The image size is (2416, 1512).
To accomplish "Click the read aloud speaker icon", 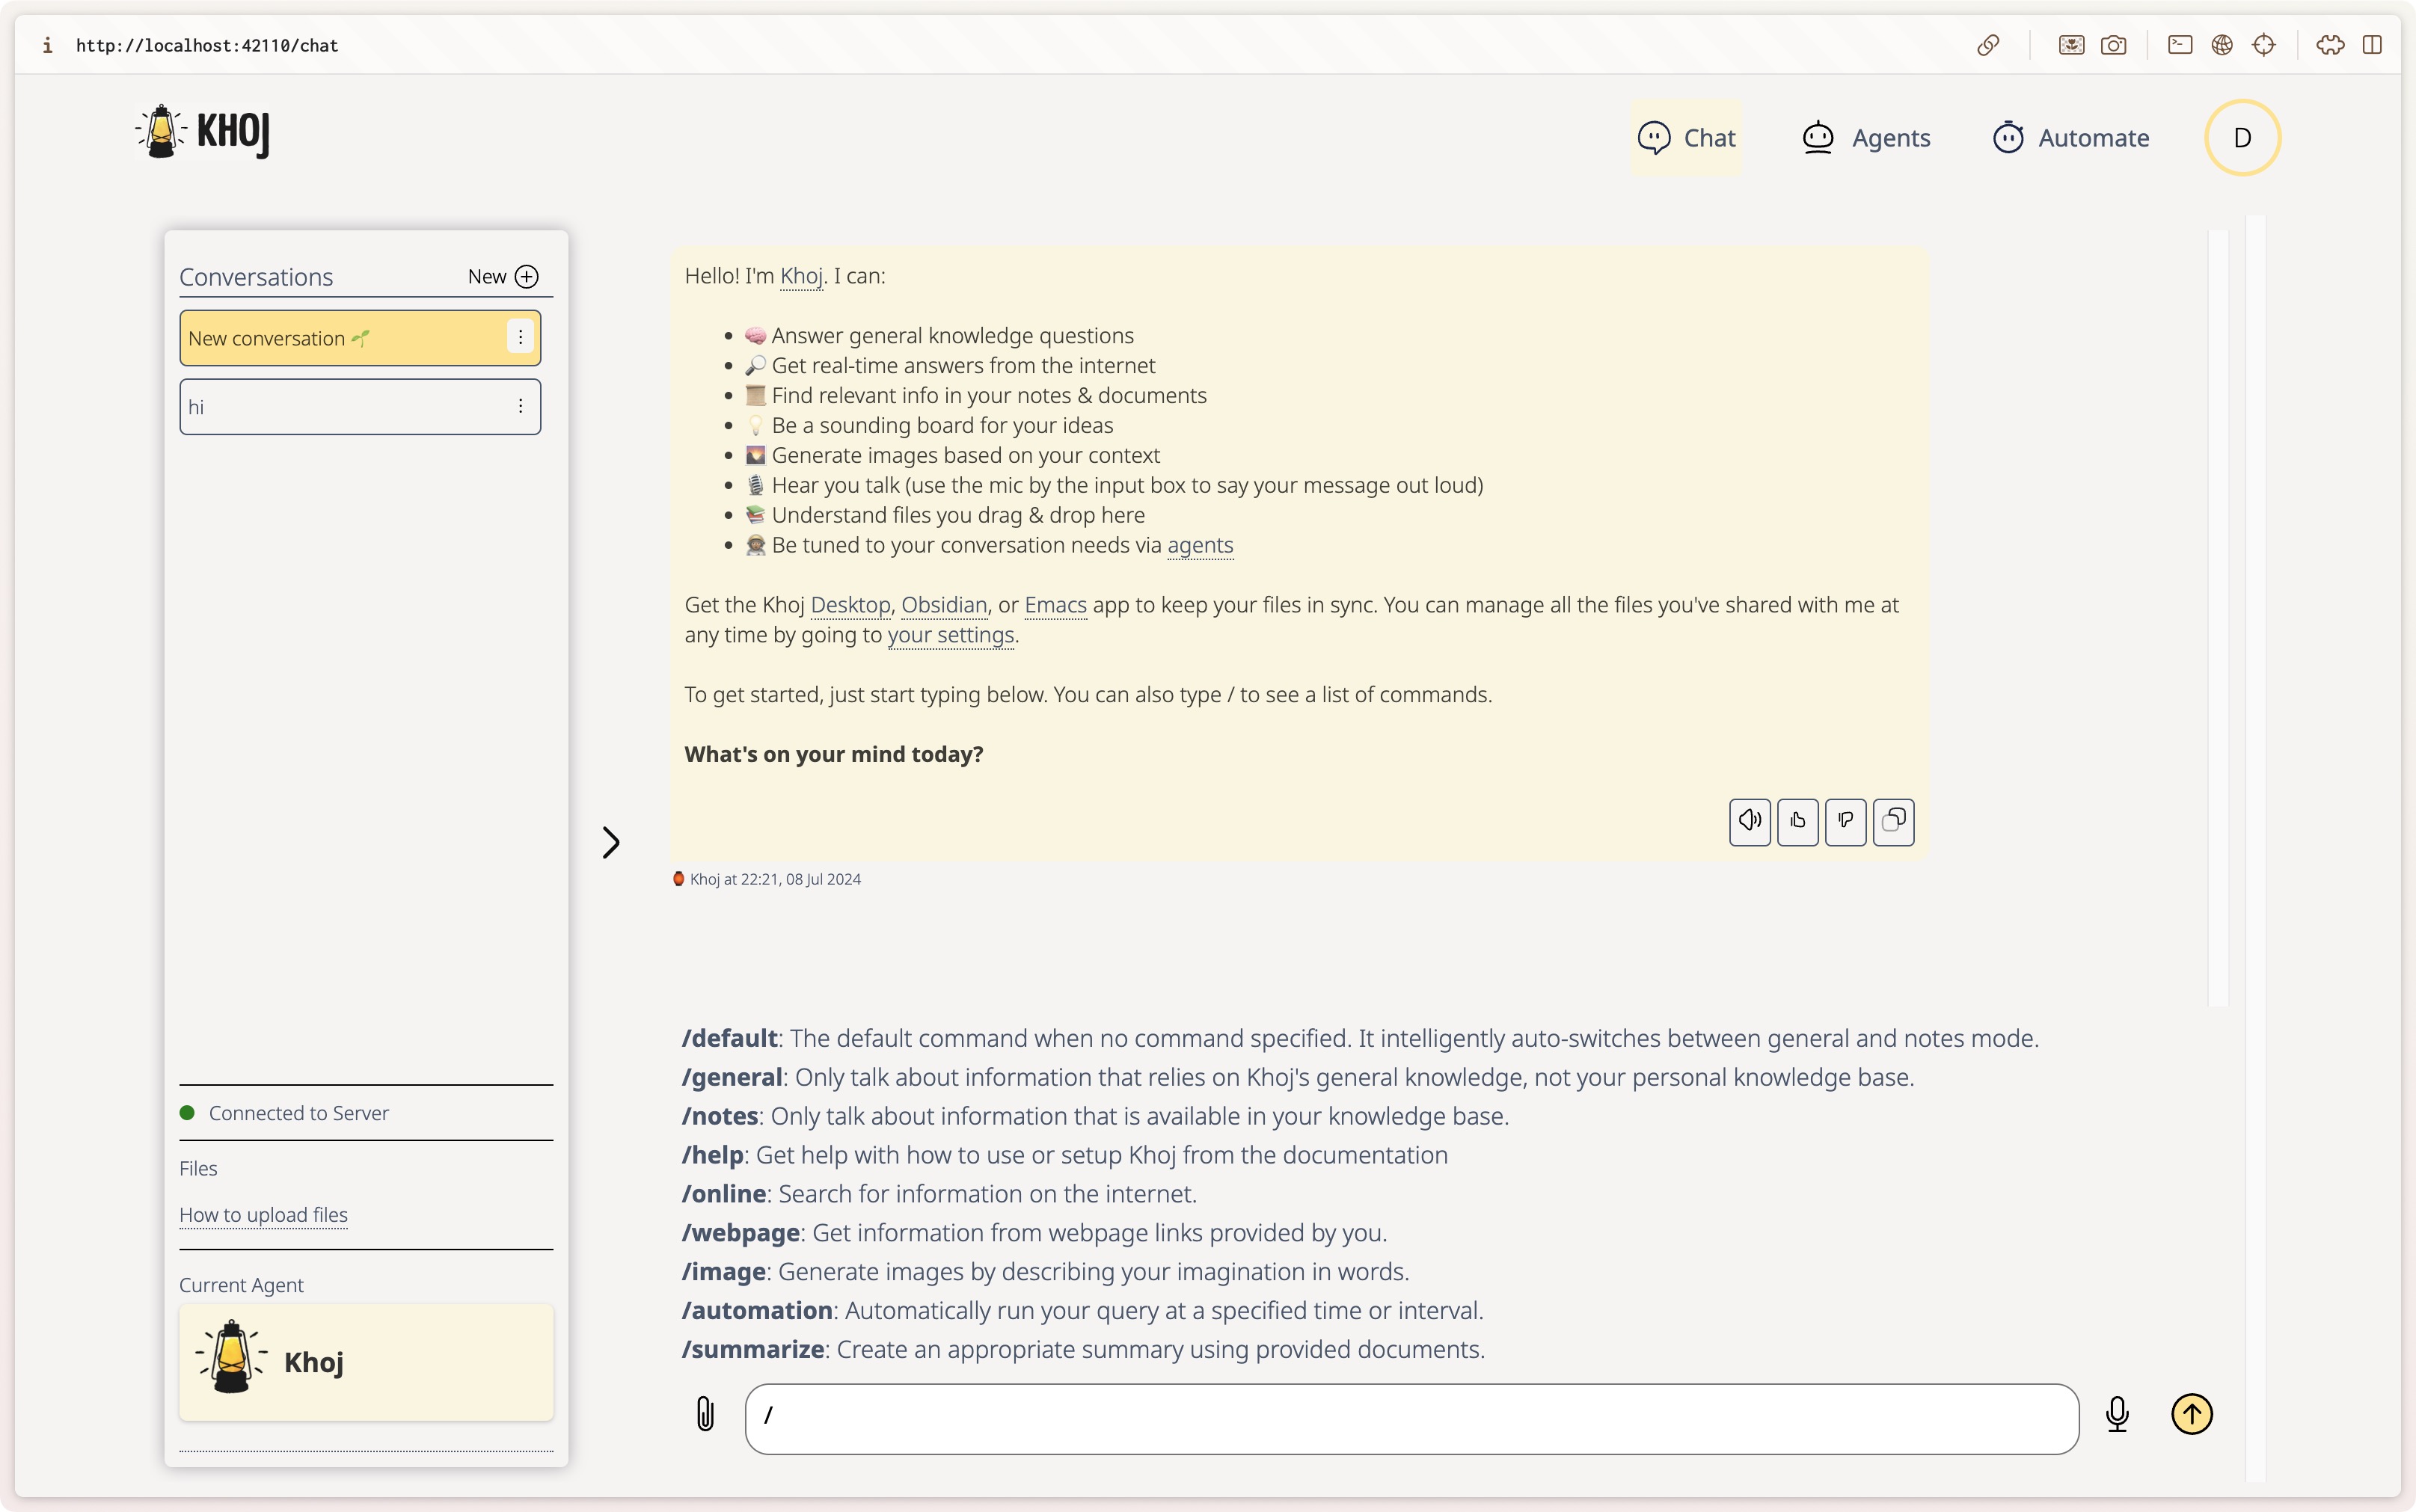I will click(1749, 822).
